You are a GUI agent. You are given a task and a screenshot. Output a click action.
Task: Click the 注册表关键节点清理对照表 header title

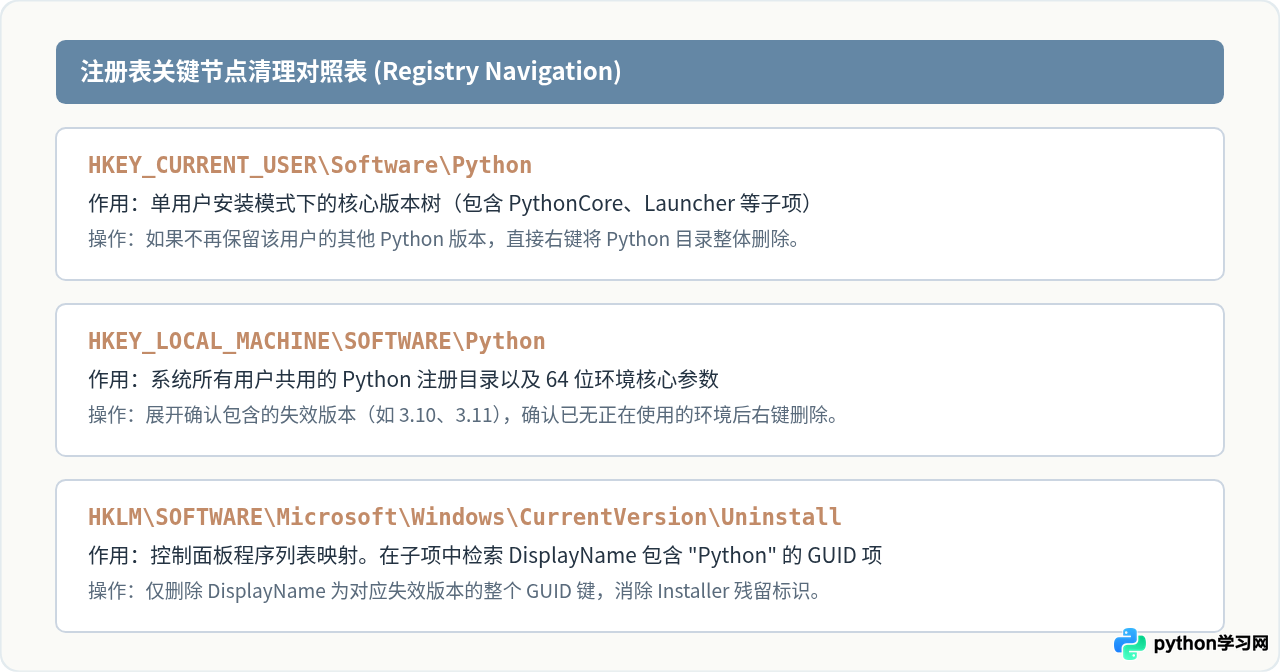coord(351,72)
